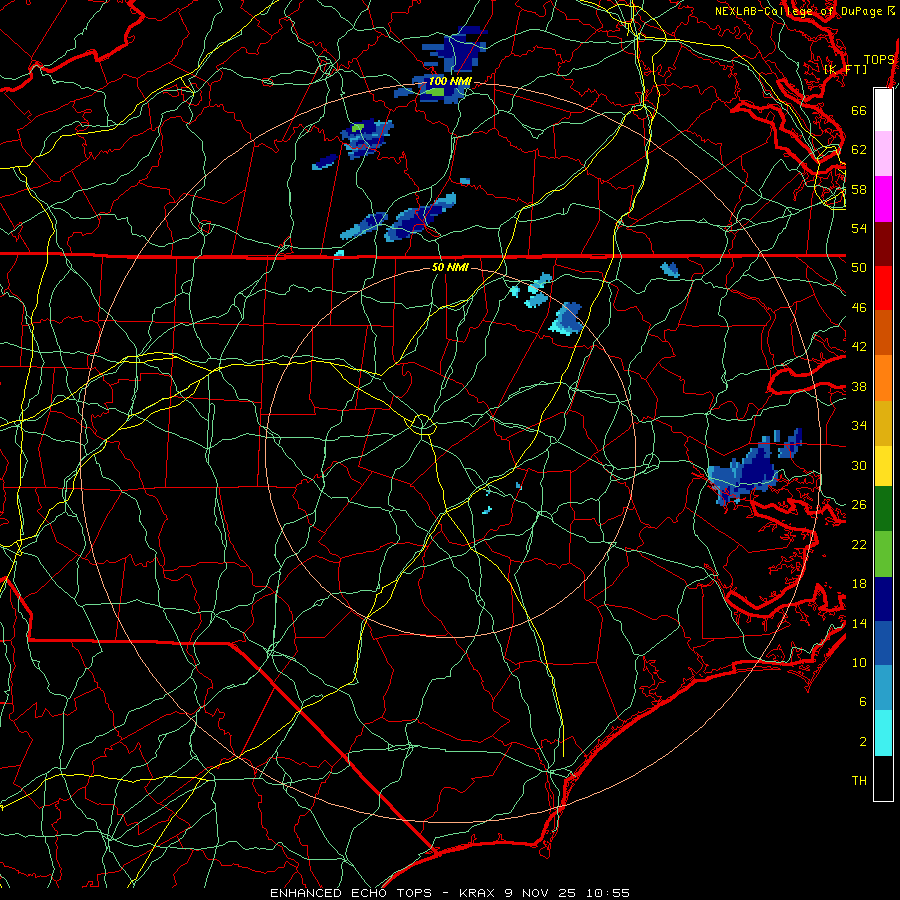Click the 6 value on the scale

click(x=863, y=702)
